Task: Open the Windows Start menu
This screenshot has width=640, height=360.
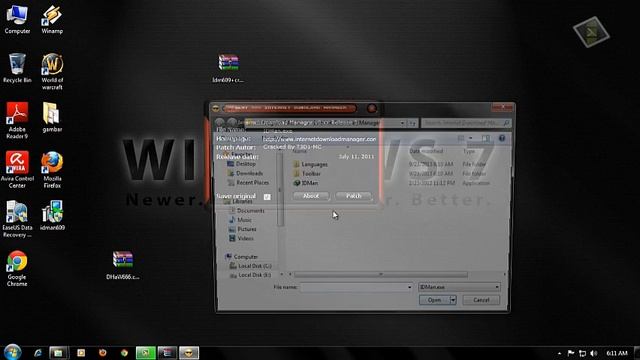Action: click(x=12, y=352)
